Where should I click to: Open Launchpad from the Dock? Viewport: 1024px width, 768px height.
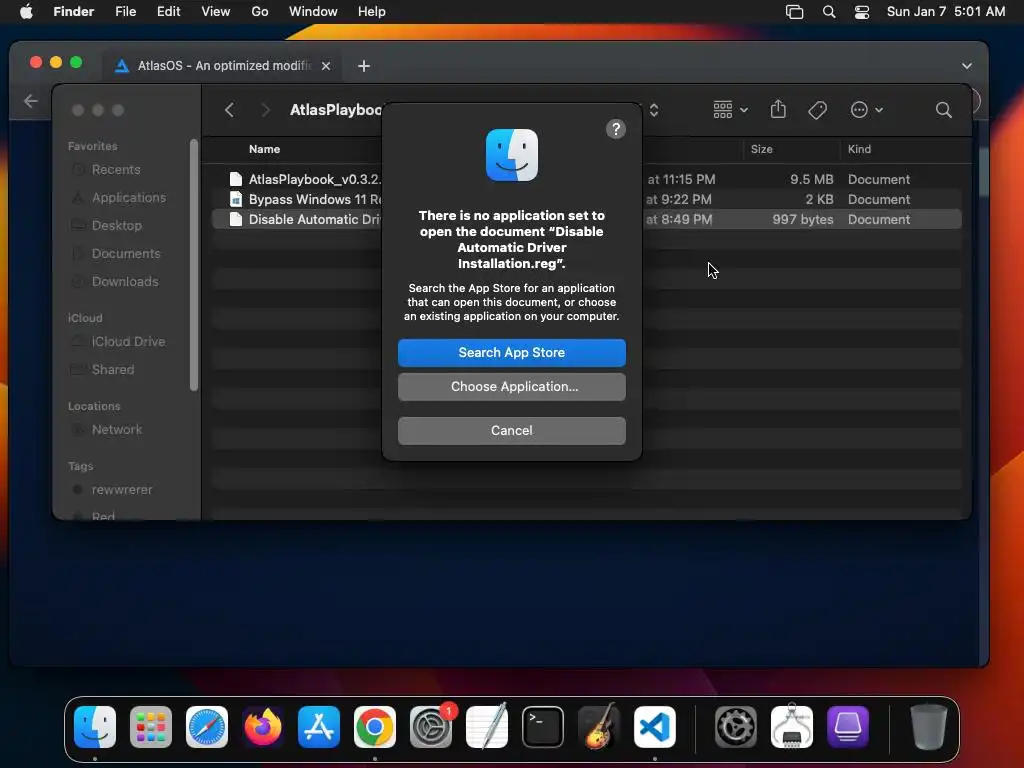151,727
